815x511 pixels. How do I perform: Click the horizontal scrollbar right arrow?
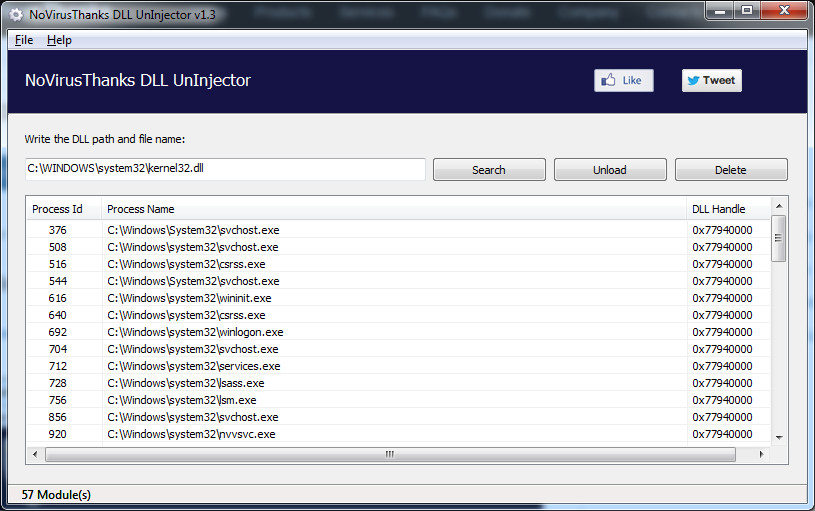761,454
